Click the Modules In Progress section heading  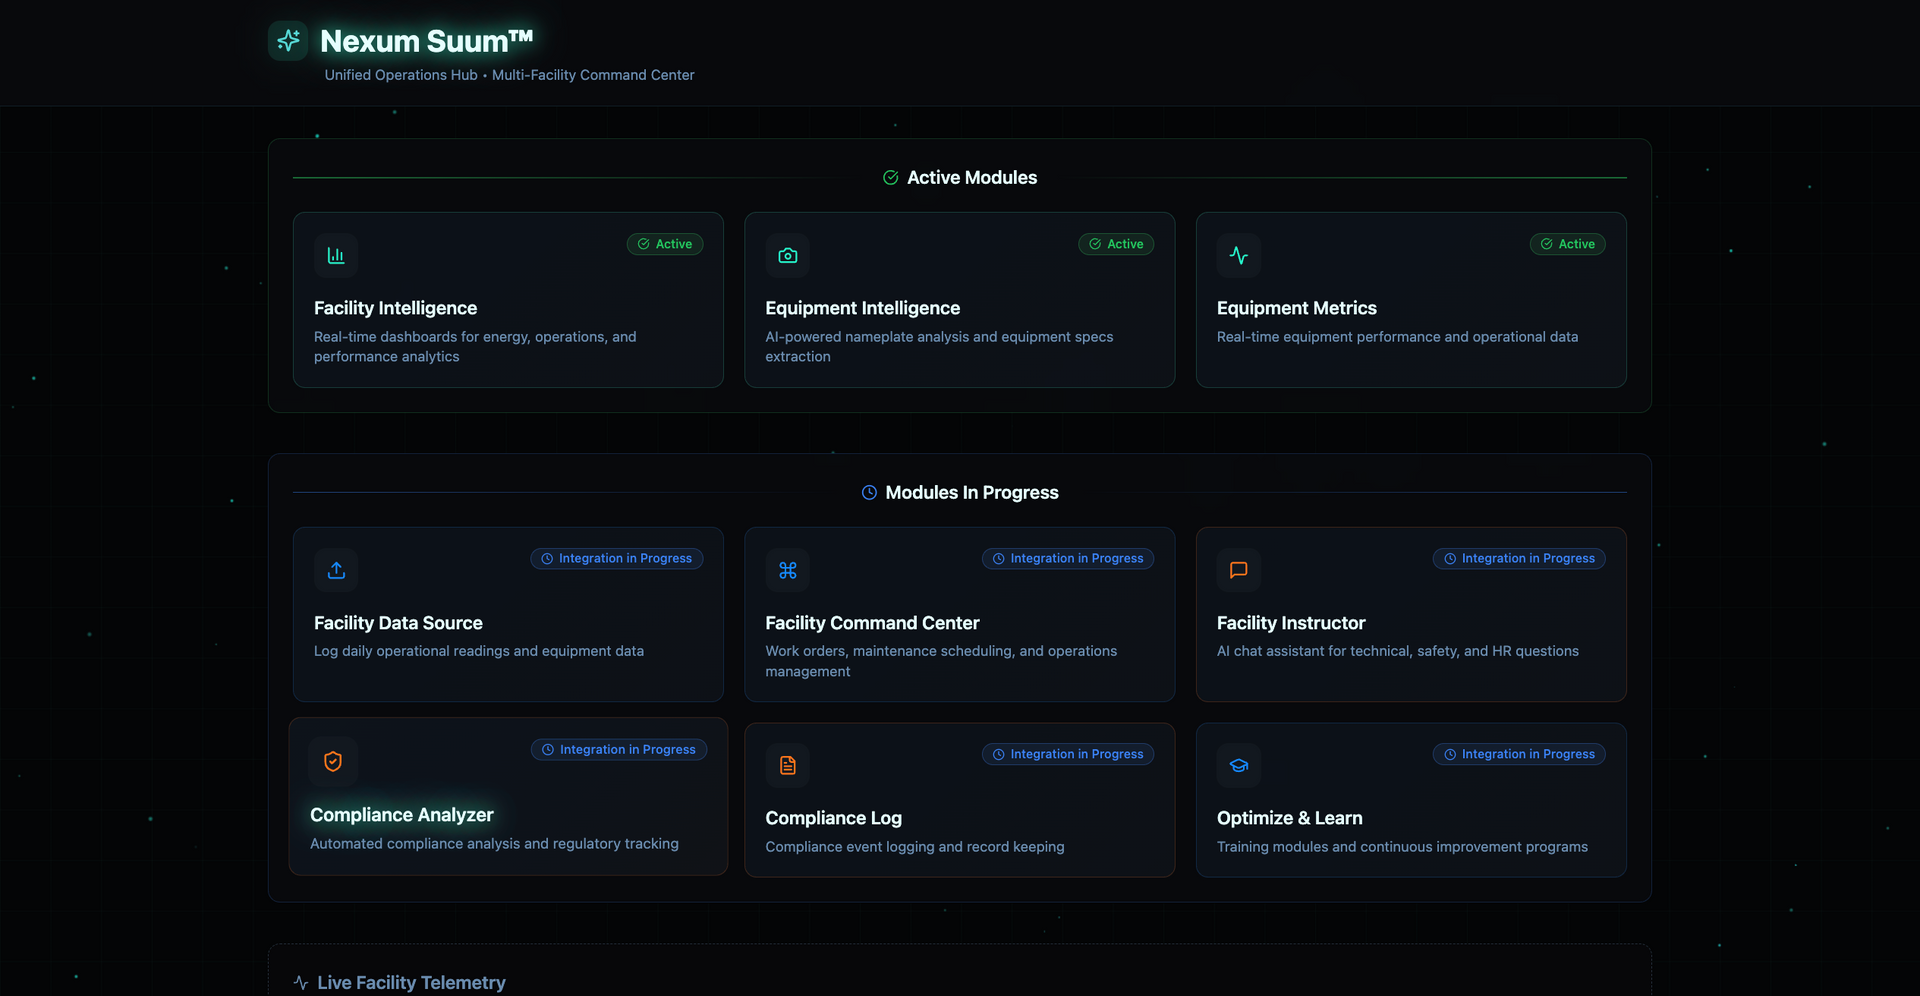click(x=971, y=493)
